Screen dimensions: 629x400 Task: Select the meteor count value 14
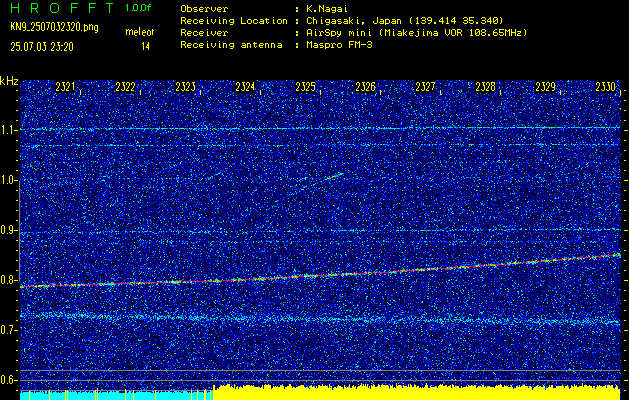coord(145,47)
